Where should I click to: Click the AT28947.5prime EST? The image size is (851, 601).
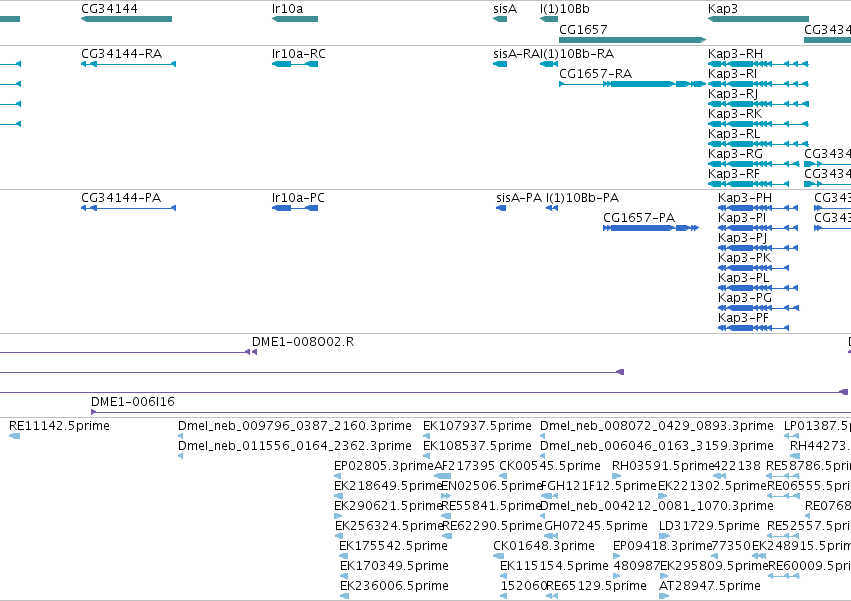coord(664,596)
